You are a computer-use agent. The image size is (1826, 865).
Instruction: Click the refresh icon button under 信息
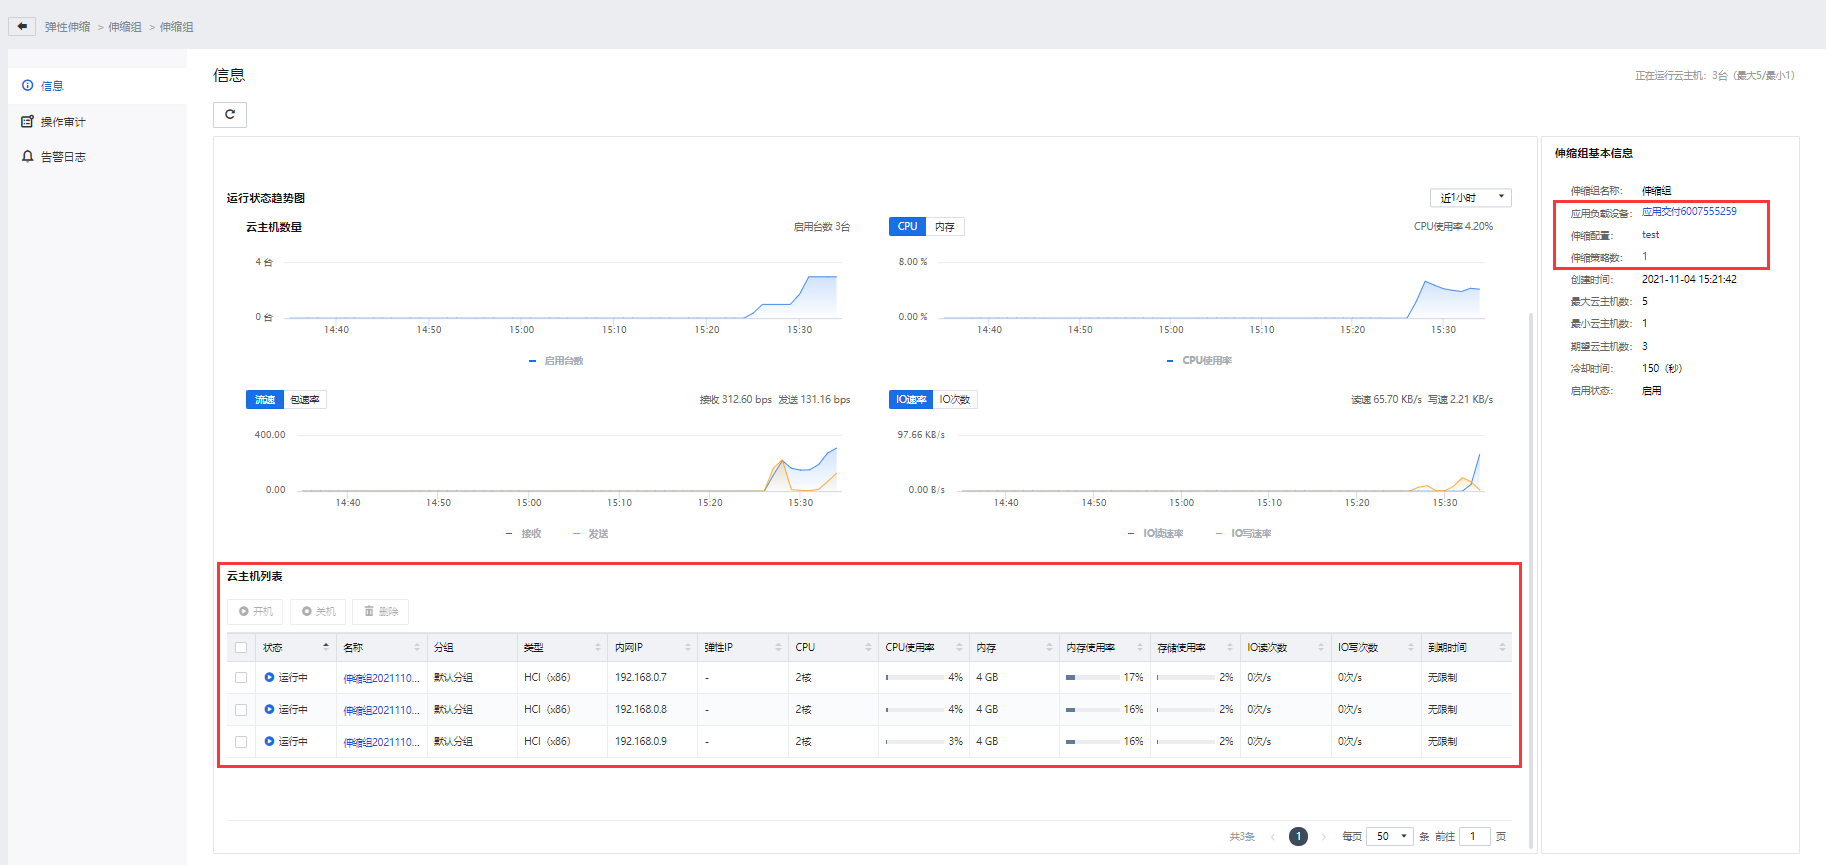click(230, 114)
